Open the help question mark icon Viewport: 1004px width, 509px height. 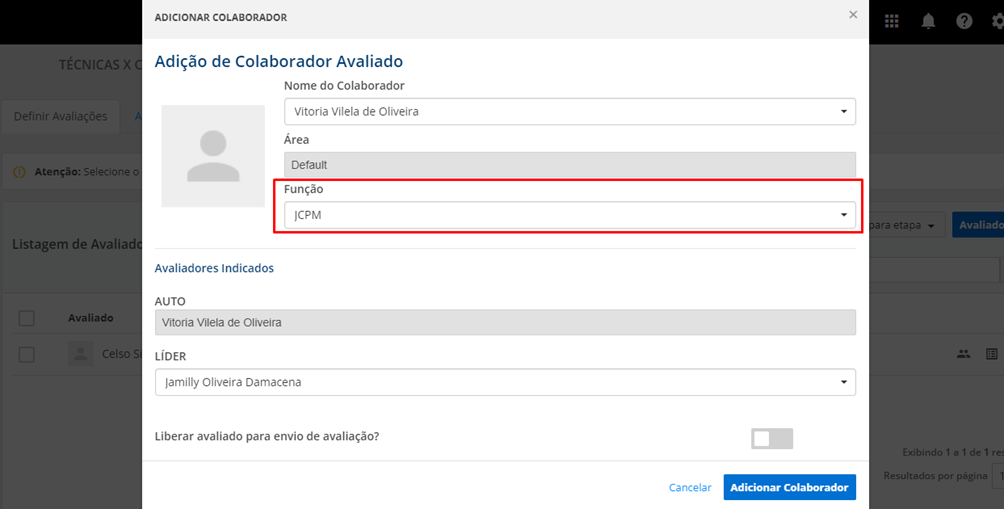point(964,21)
